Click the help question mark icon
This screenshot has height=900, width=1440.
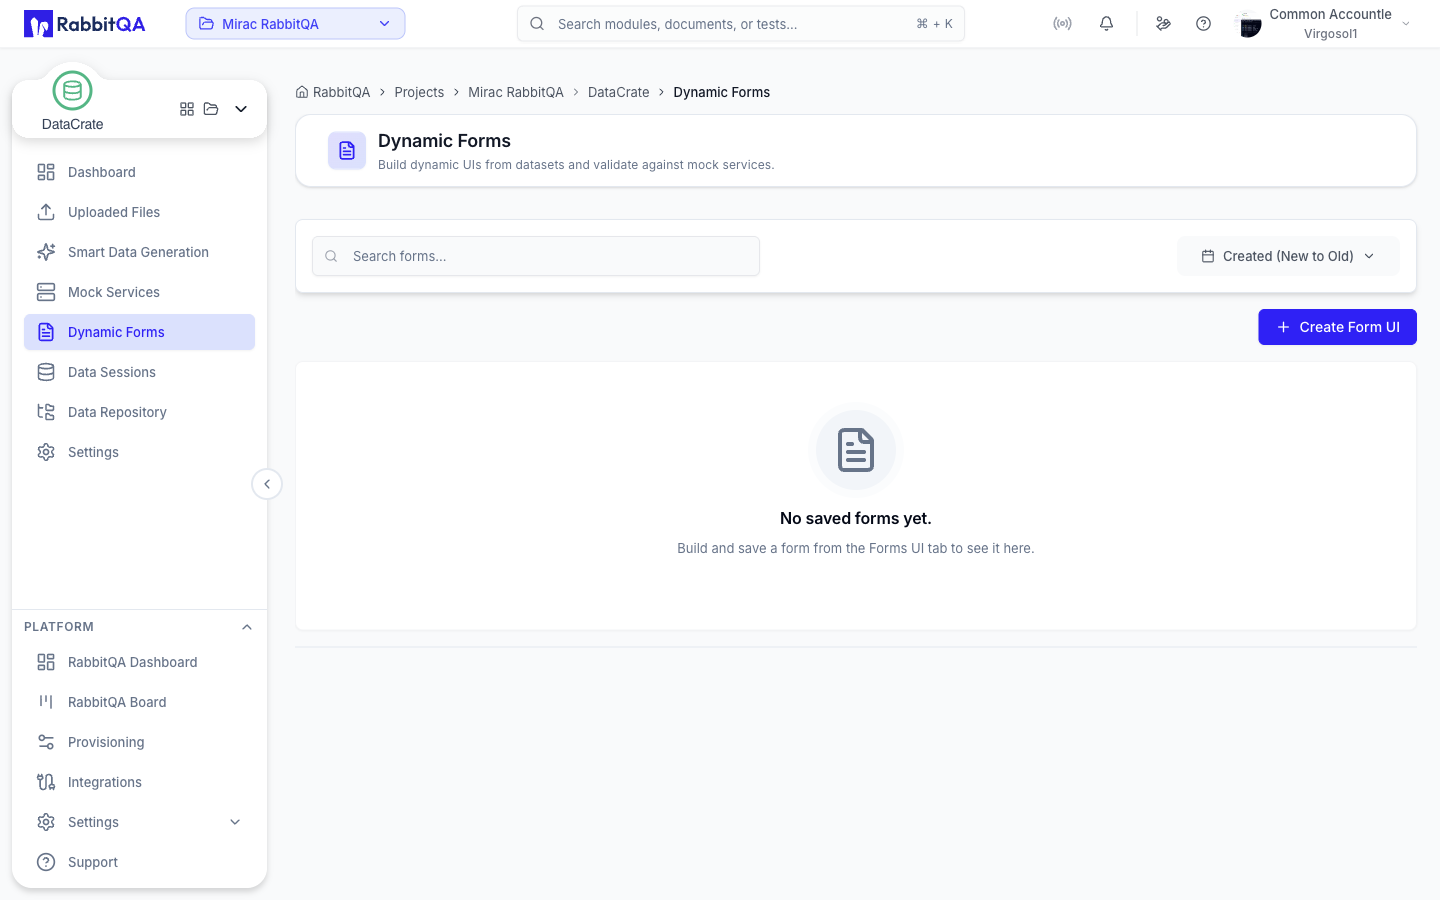pos(1203,24)
